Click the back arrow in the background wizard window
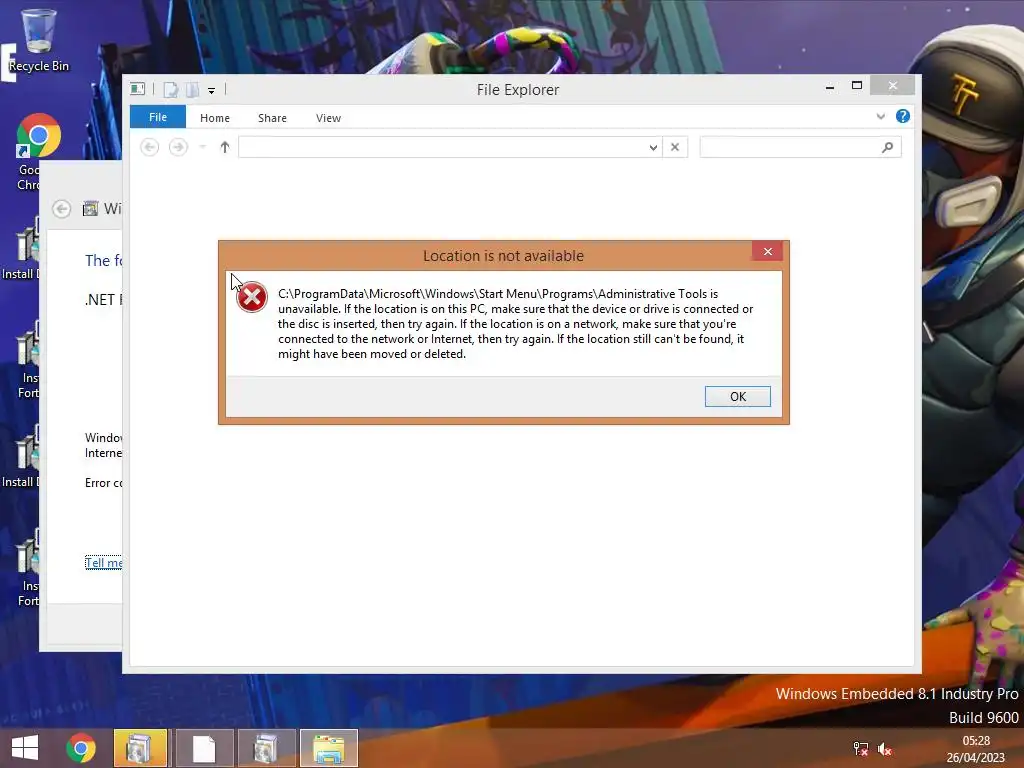1024x768 pixels. point(61,209)
